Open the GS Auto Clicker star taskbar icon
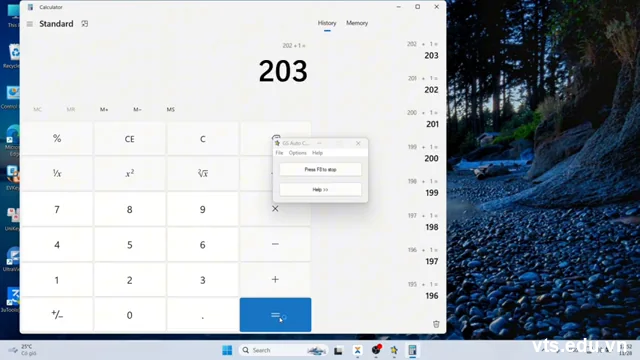 (394, 350)
